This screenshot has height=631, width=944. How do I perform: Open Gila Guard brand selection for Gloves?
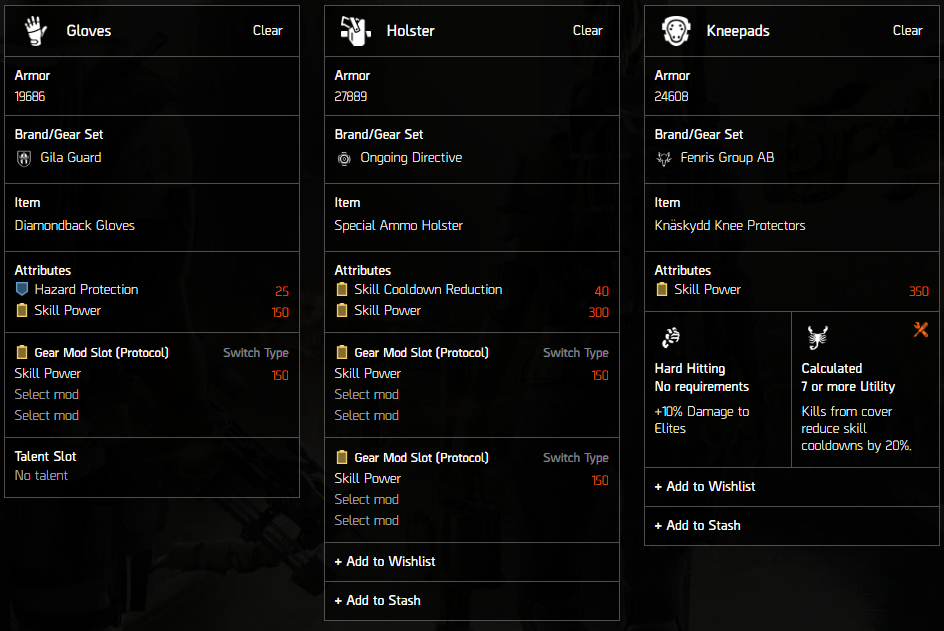pyautogui.click(x=152, y=149)
